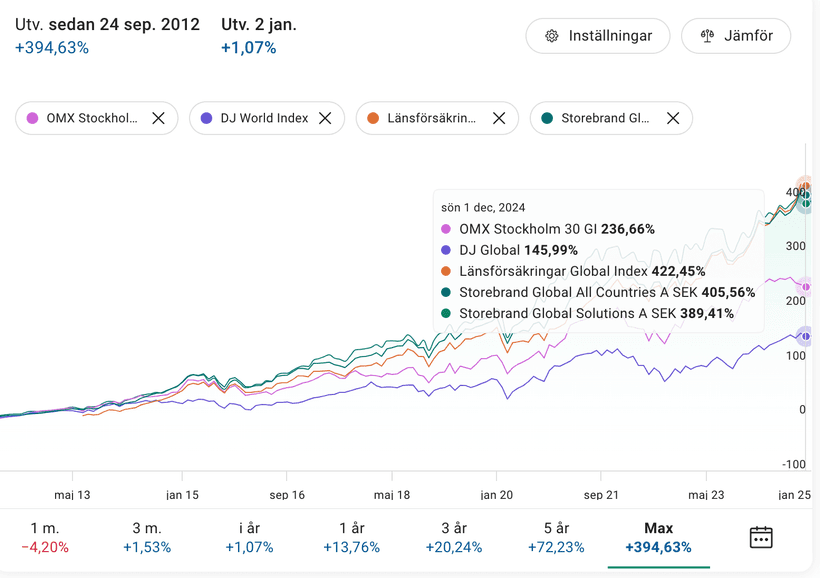This screenshot has width=820, height=578.
Task: Click the scale icon in Jämför
Action: [708, 36]
